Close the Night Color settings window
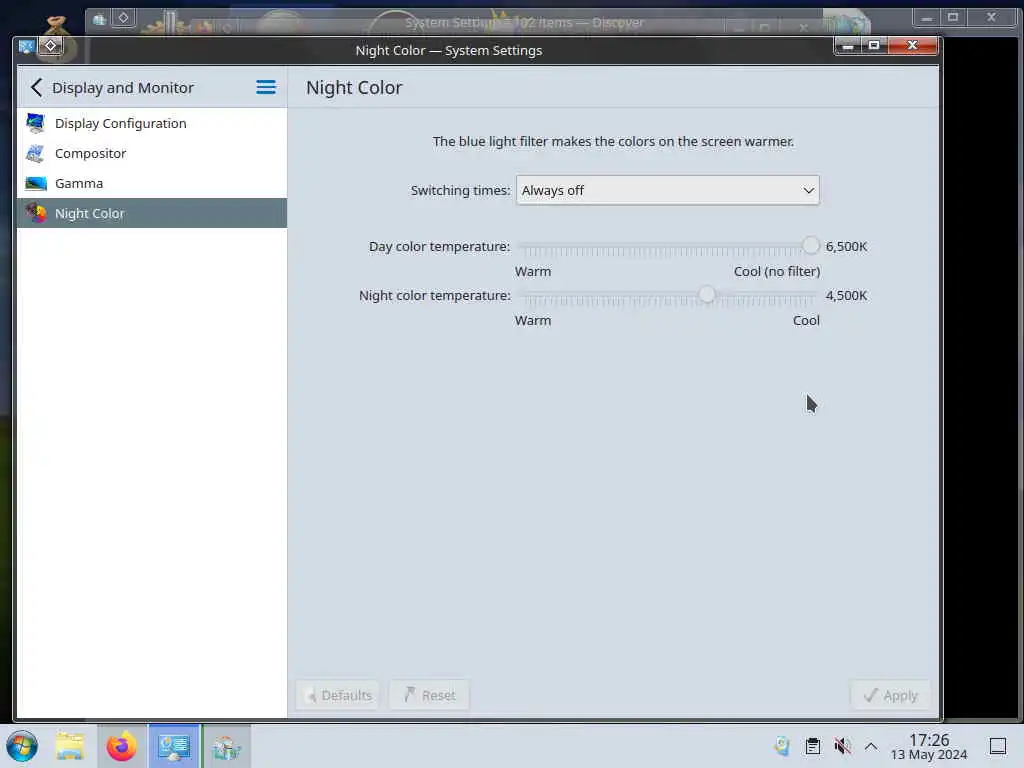Viewport: 1024px width, 768px height. (x=912, y=45)
